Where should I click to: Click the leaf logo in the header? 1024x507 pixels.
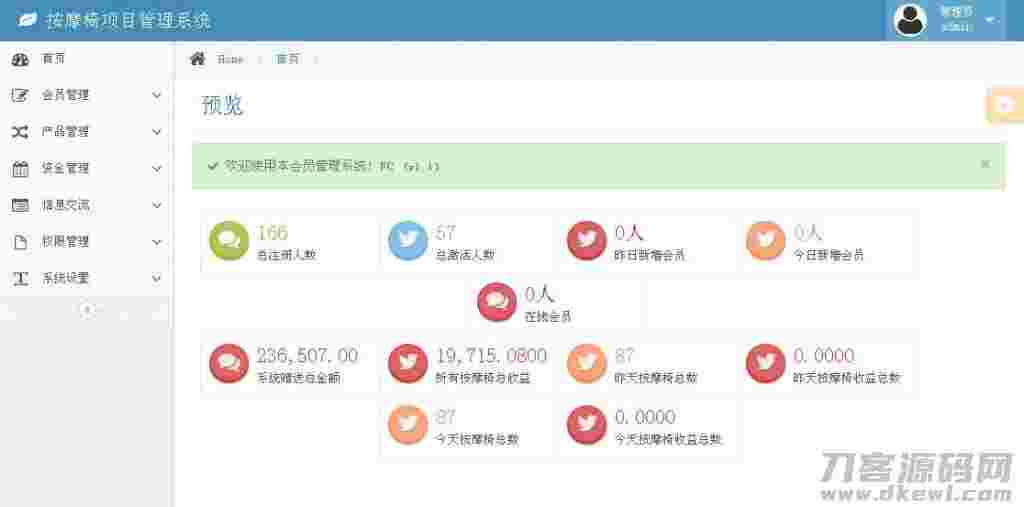[28, 20]
